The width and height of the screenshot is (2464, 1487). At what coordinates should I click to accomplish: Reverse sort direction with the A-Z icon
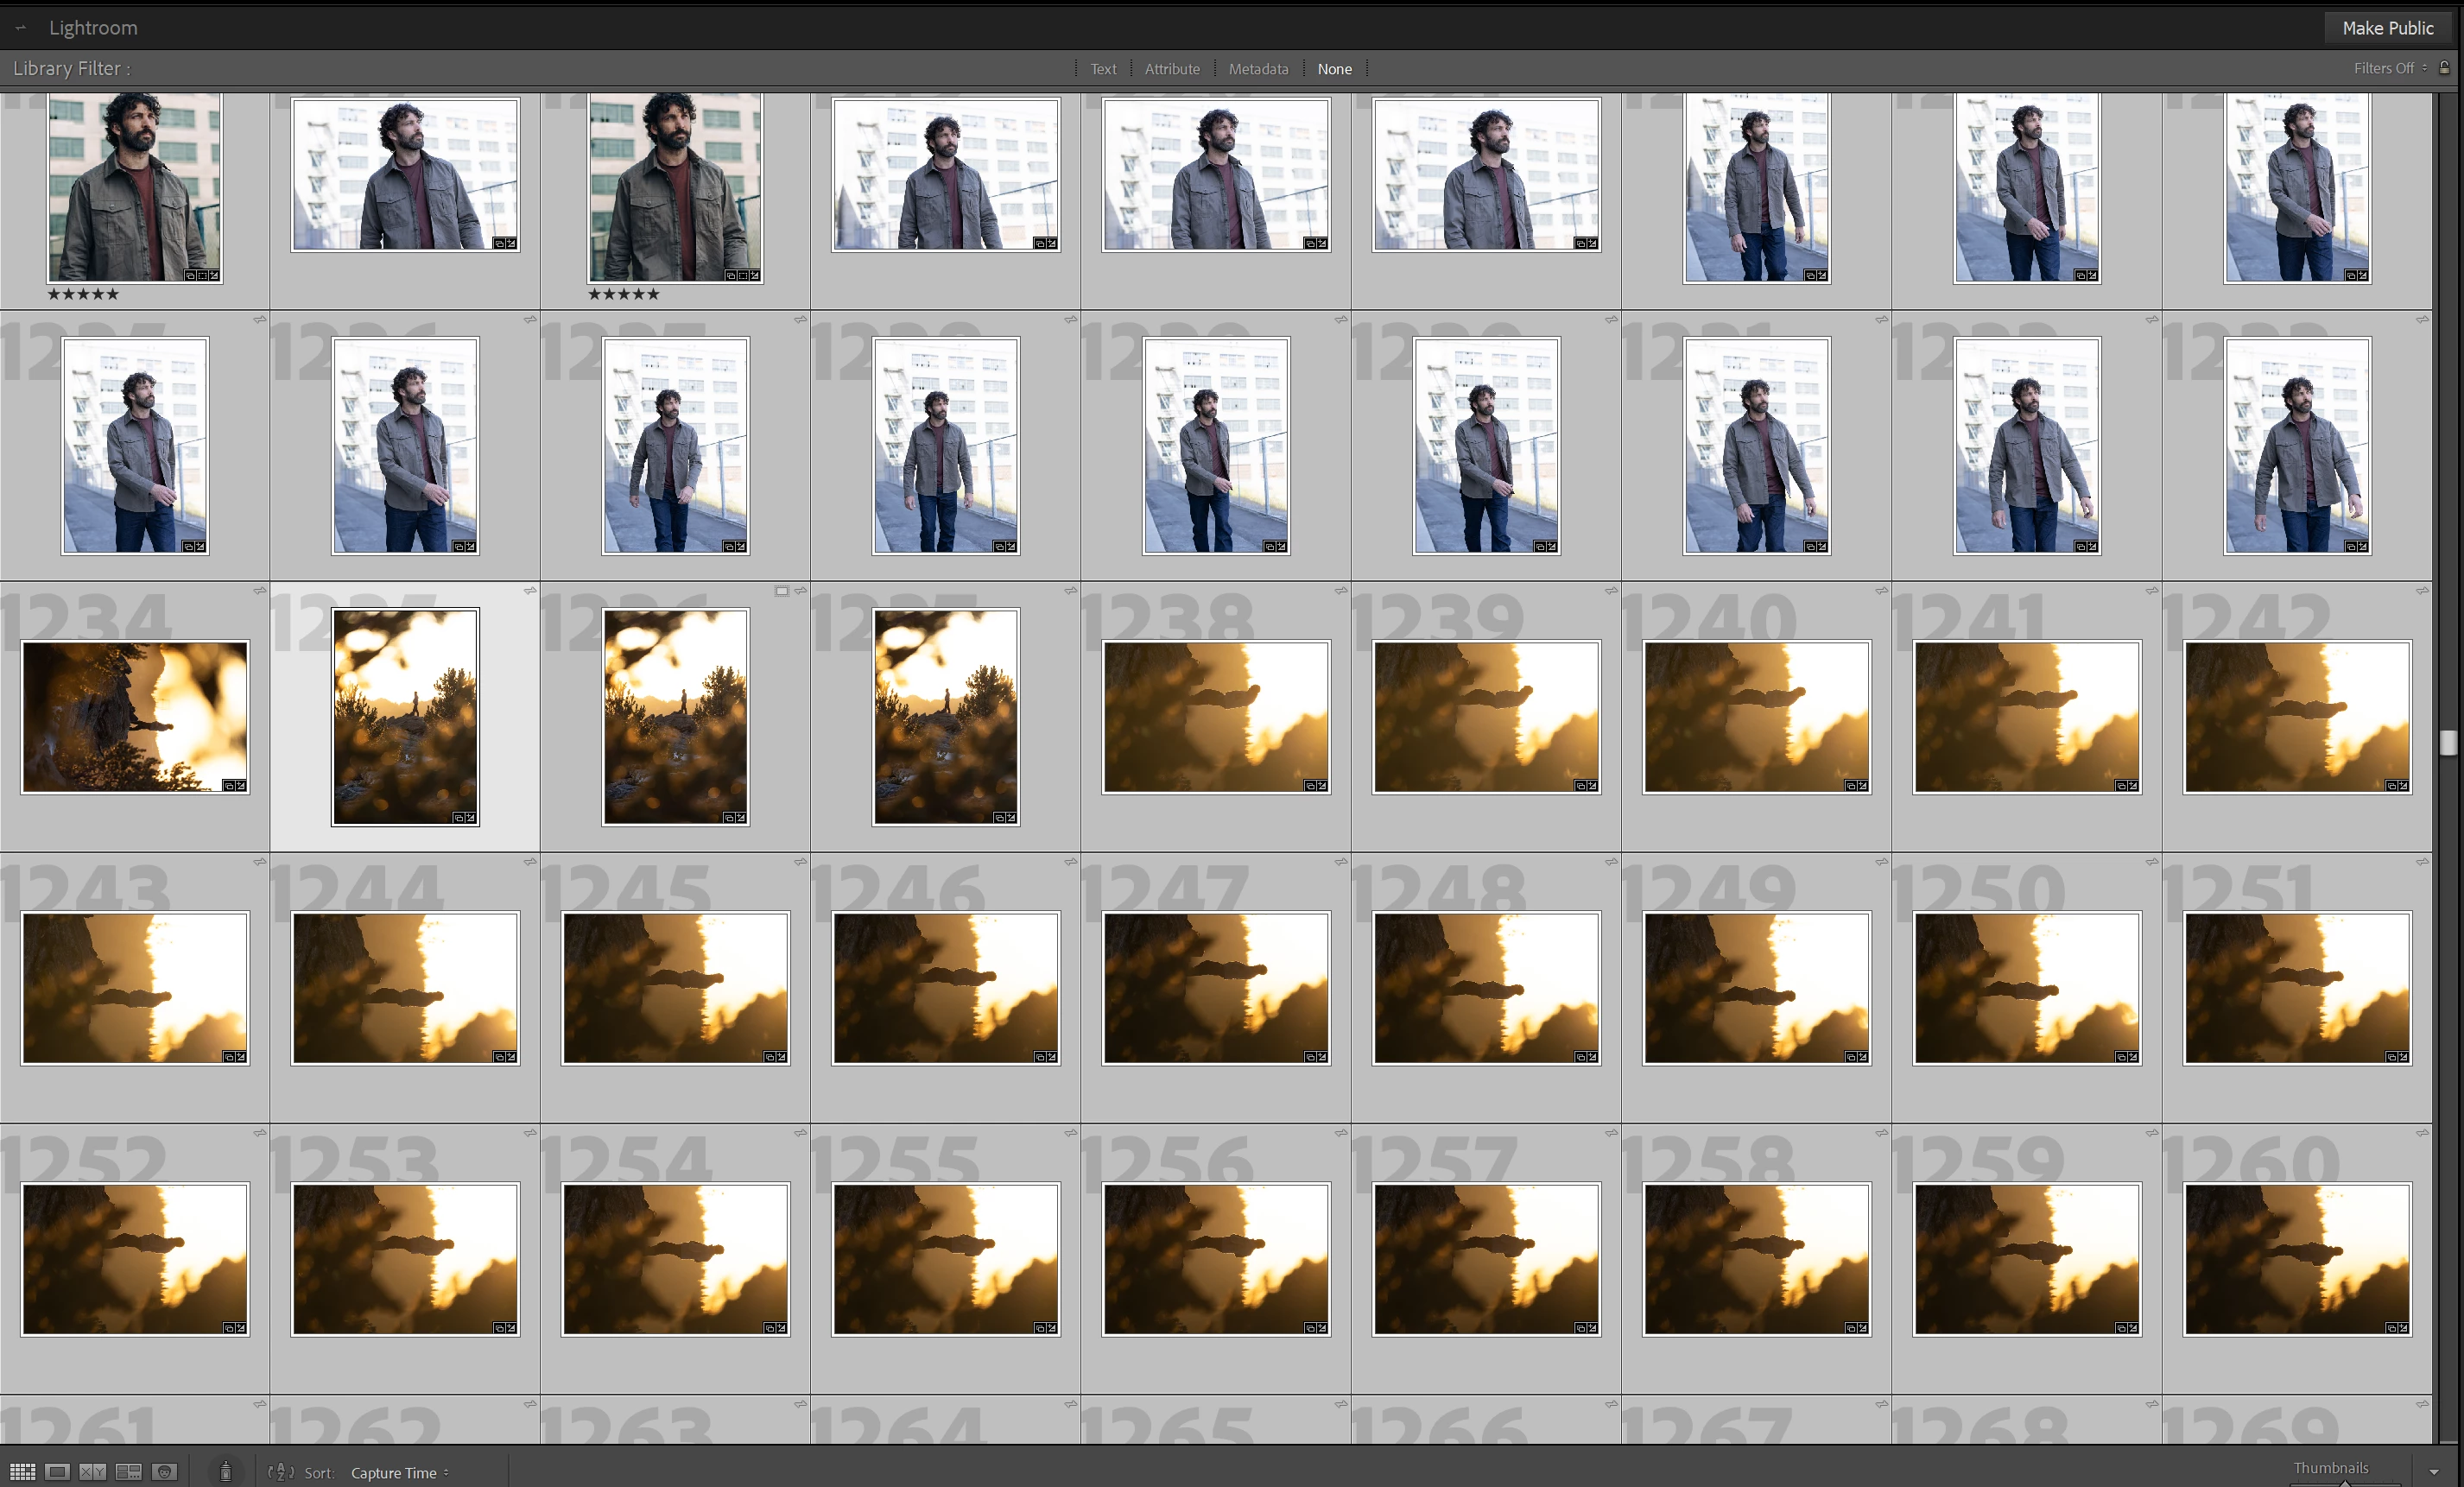[281, 1472]
